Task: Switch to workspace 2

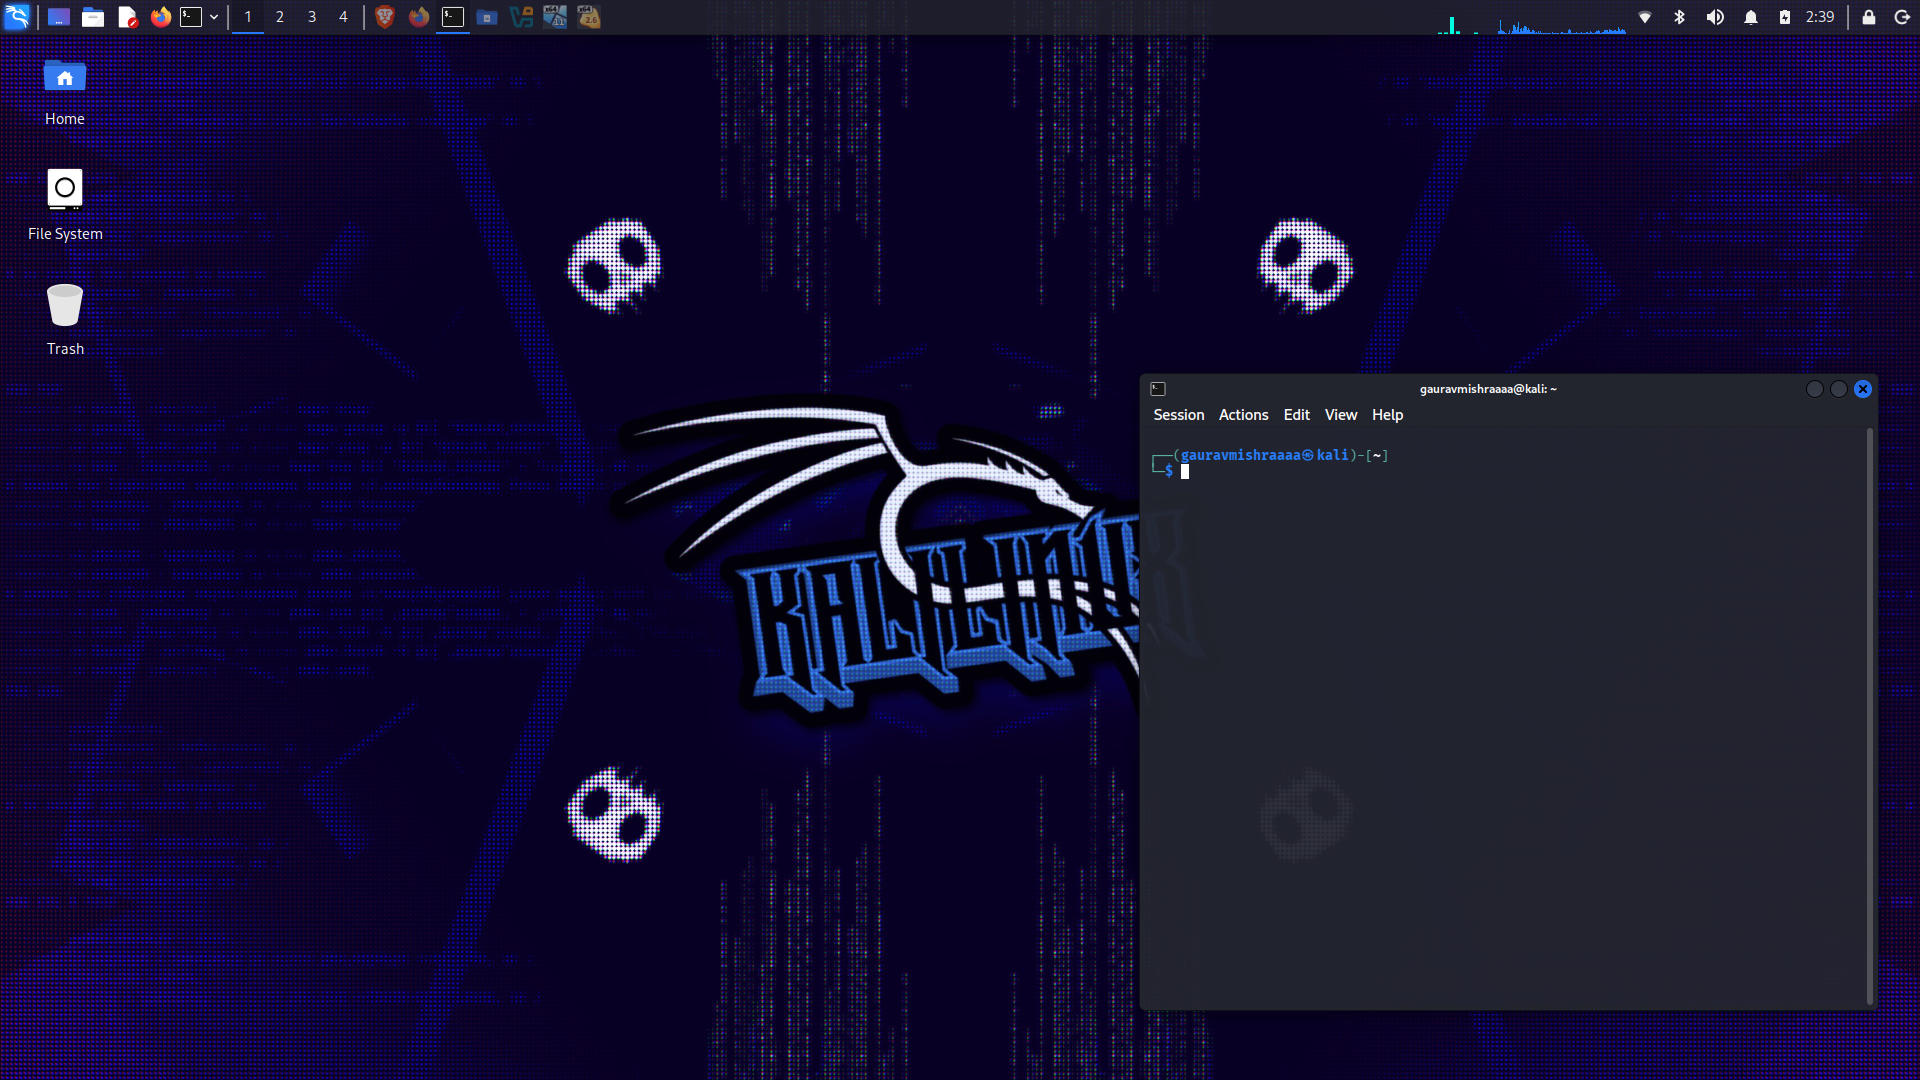Action: pyautogui.click(x=280, y=17)
